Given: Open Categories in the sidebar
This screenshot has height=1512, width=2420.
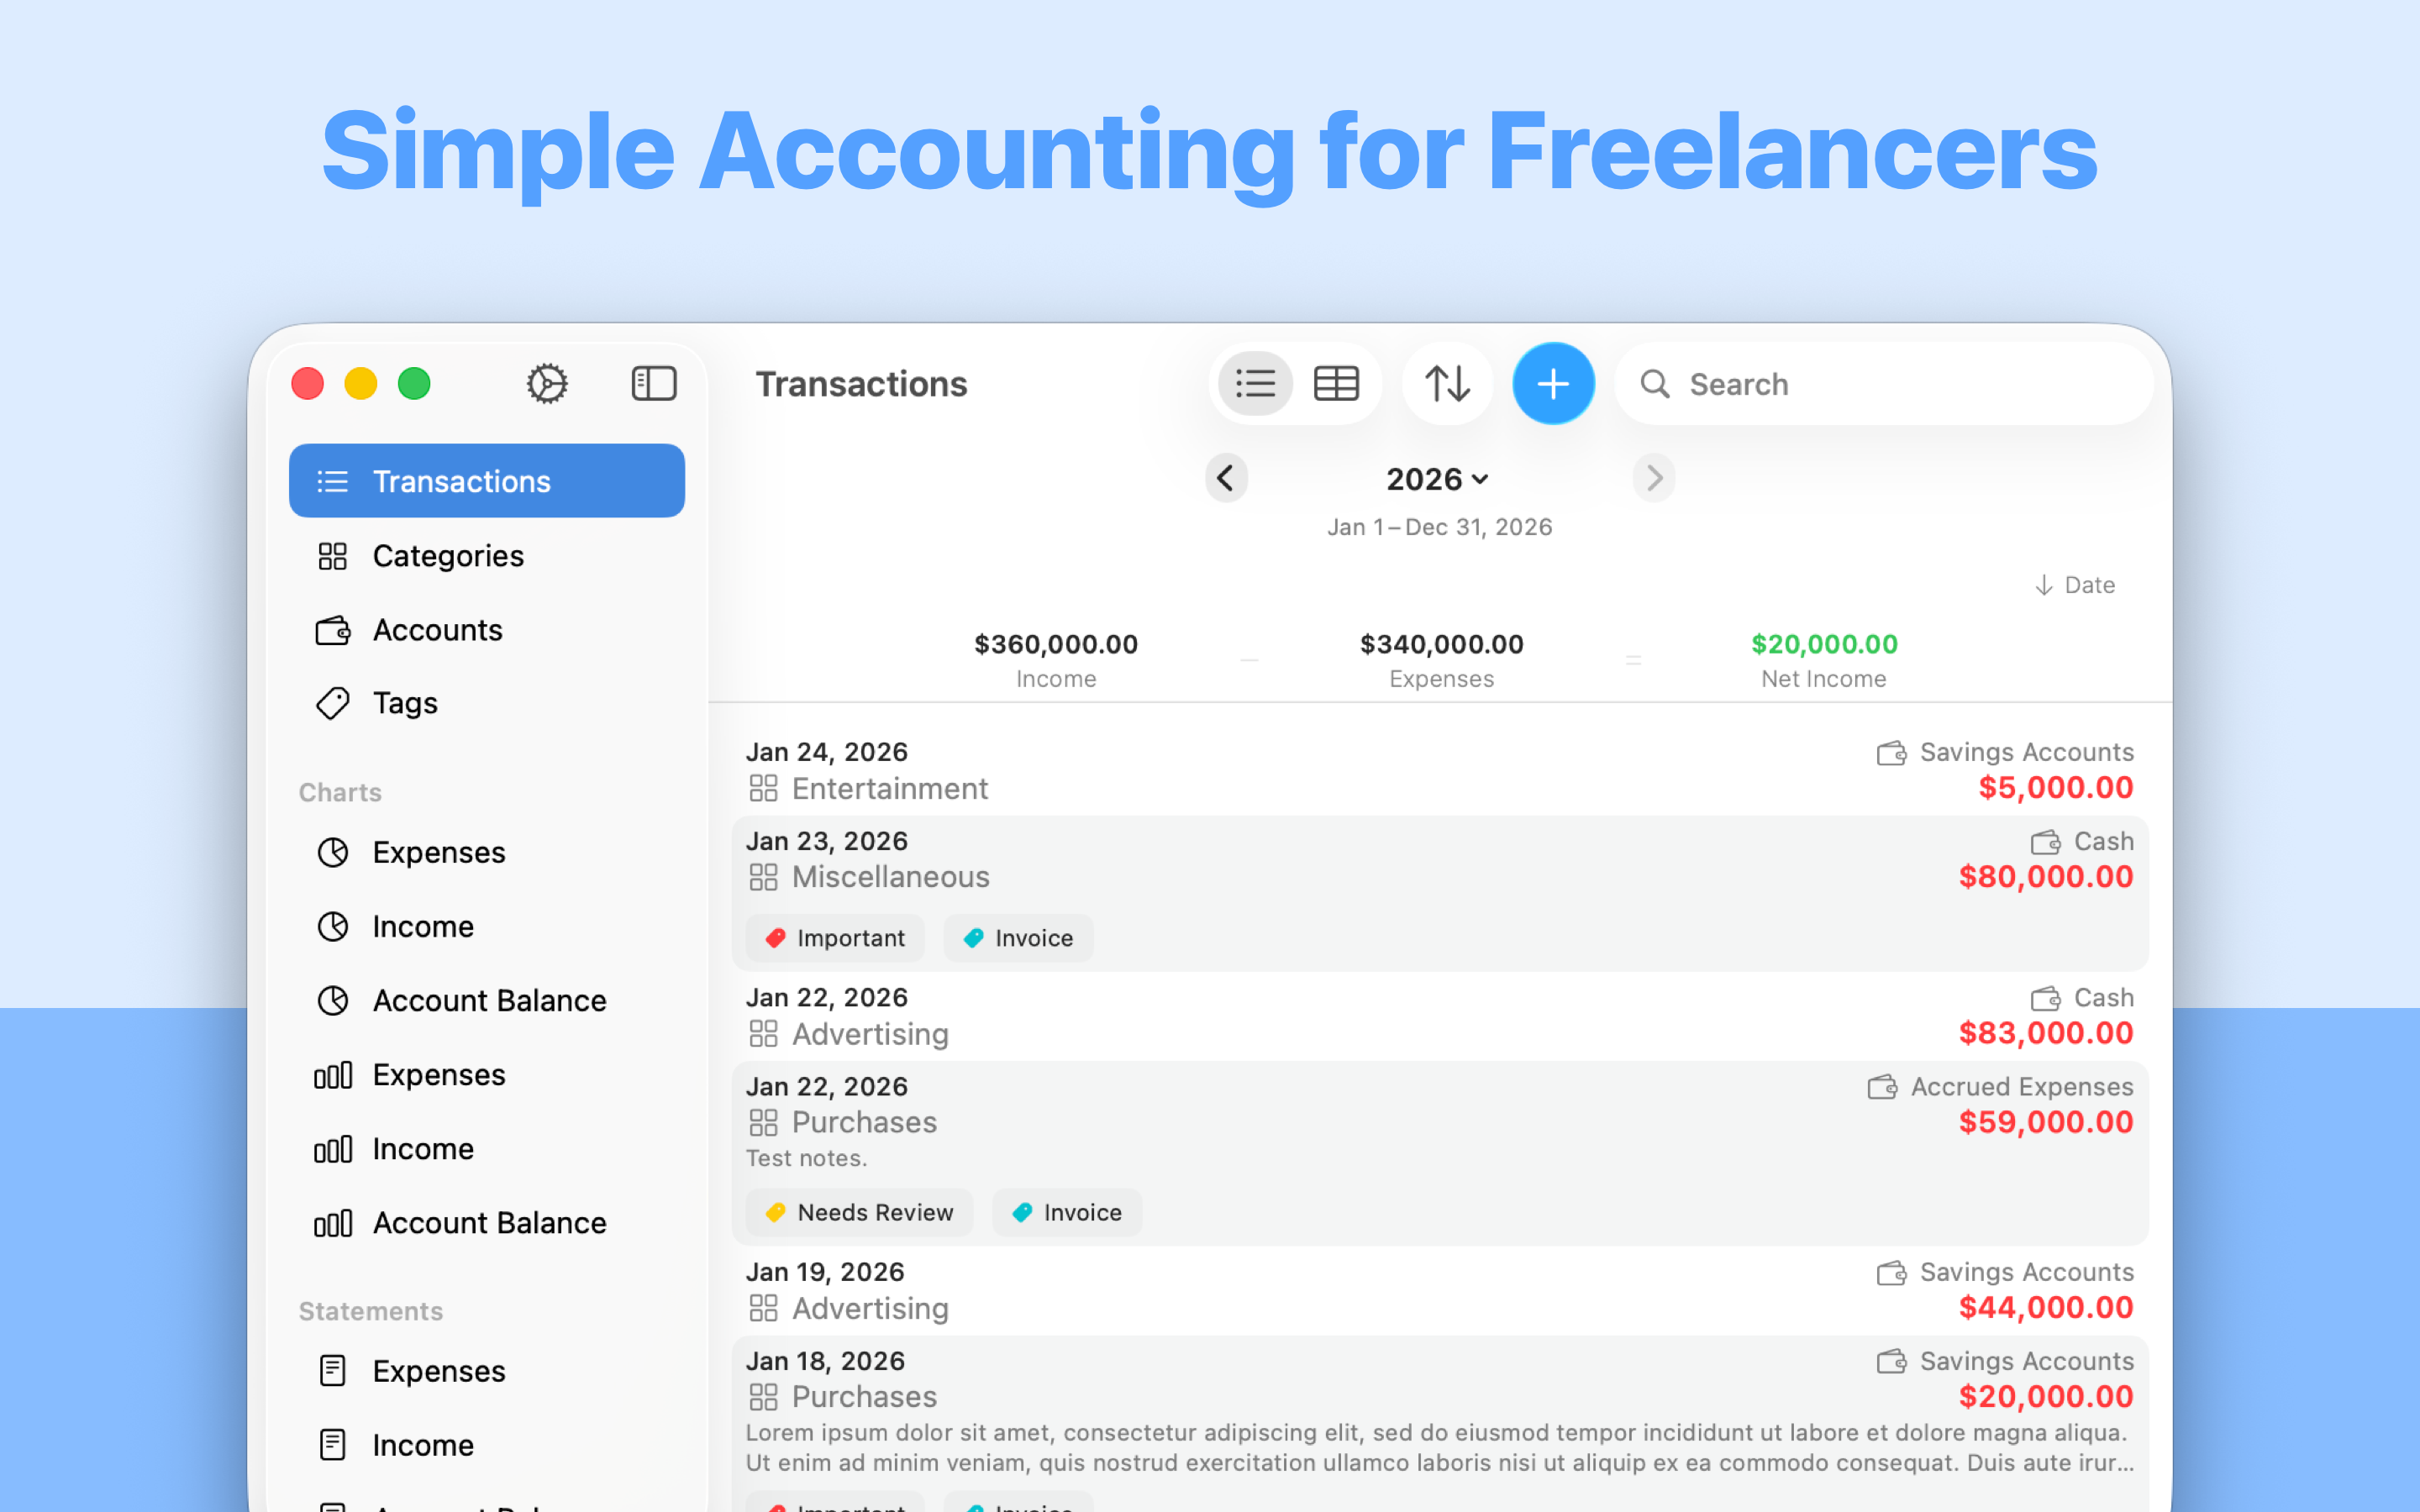Looking at the screenshot, I should [x=487, y=556].
